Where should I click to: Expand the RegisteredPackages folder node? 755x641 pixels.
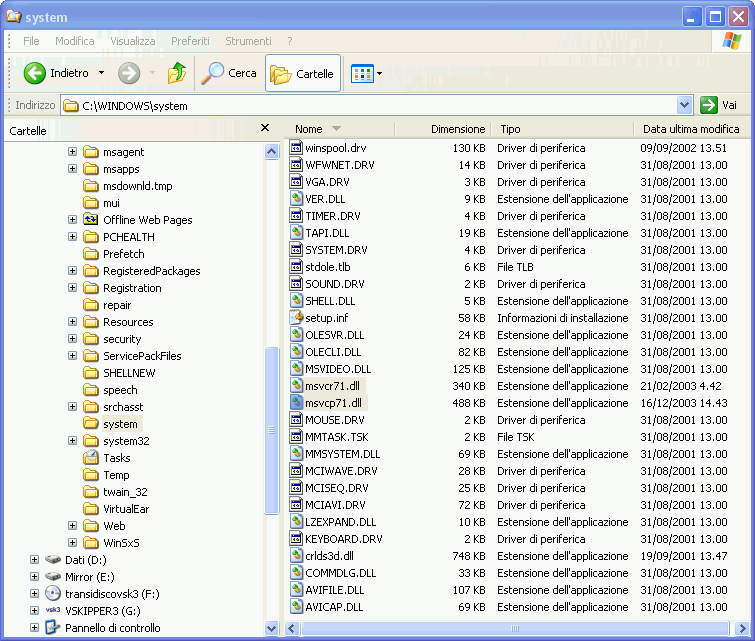tap(72, 271)
